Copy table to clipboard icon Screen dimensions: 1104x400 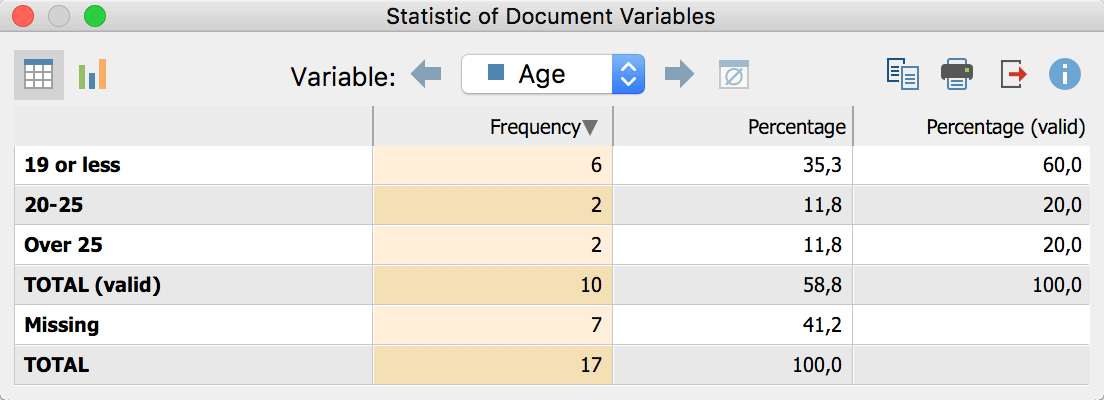tap(902, 75)
